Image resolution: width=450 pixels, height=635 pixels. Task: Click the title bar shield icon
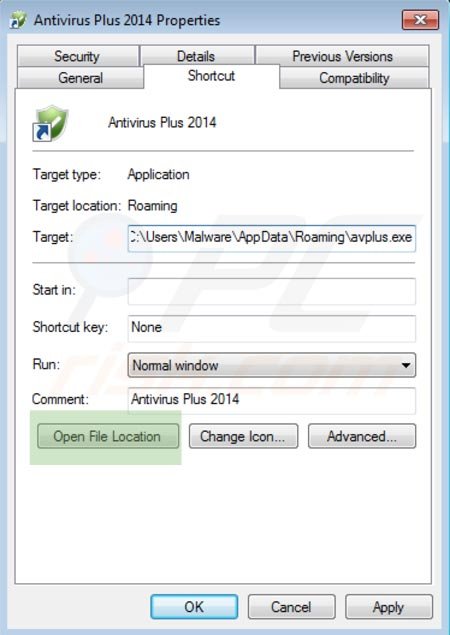[x=18, y=20]
